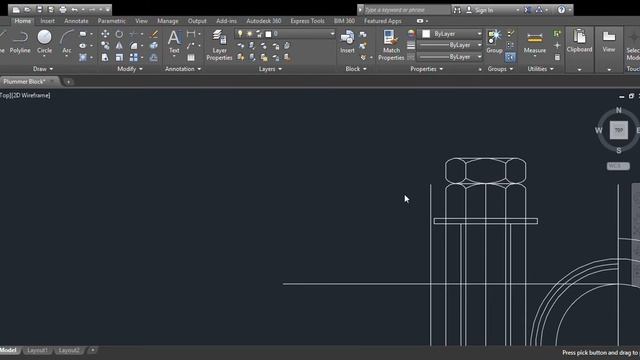Click the Insert block icon
Screen dimensions: 640x360
[347, 42]
